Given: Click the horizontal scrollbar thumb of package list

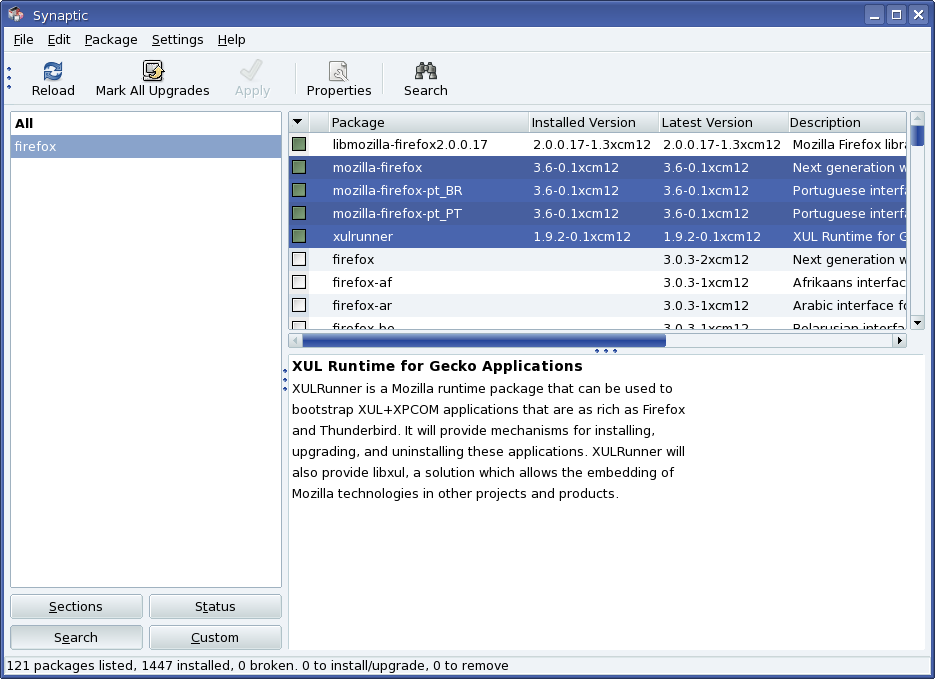Looking at the screenshot, I should tap(484, 340).
